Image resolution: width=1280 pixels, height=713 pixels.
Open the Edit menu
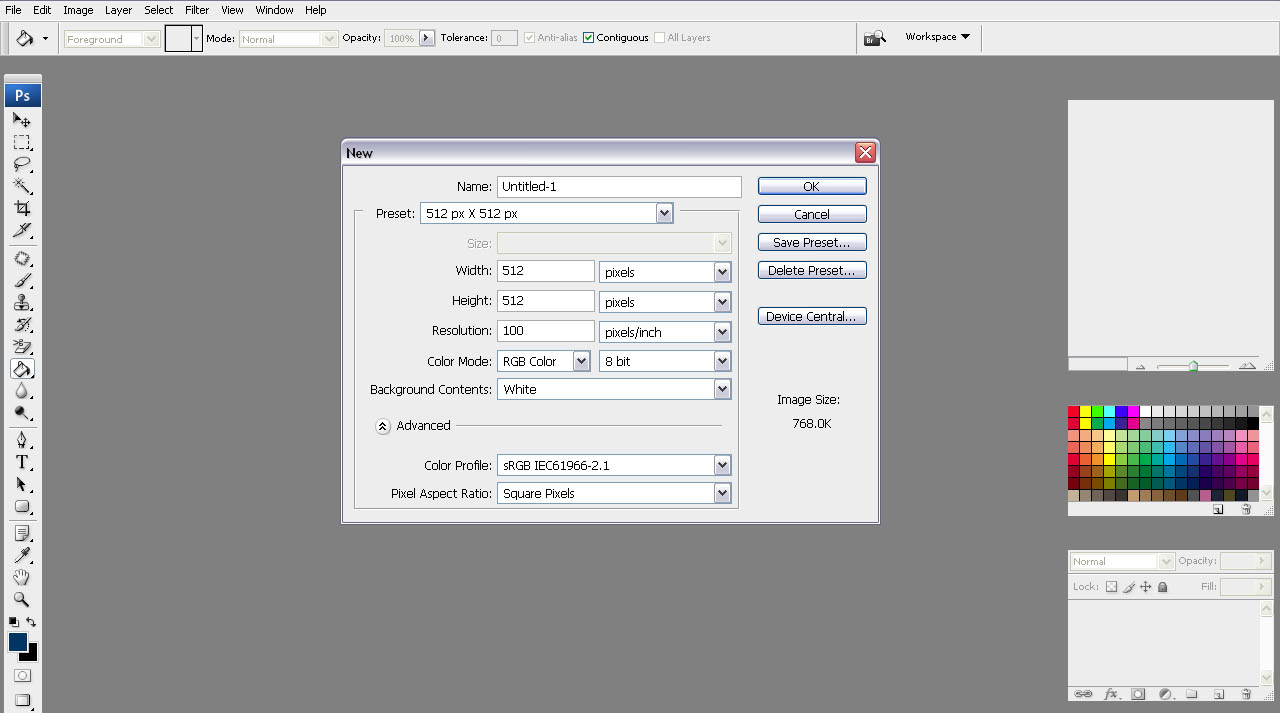tap(42, 10)
